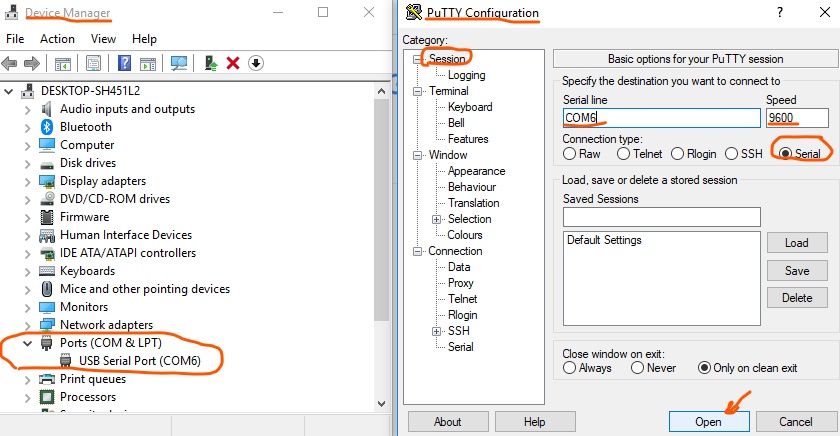
Task: Open the View menu in Device Manager
Action: pos(104,39)
